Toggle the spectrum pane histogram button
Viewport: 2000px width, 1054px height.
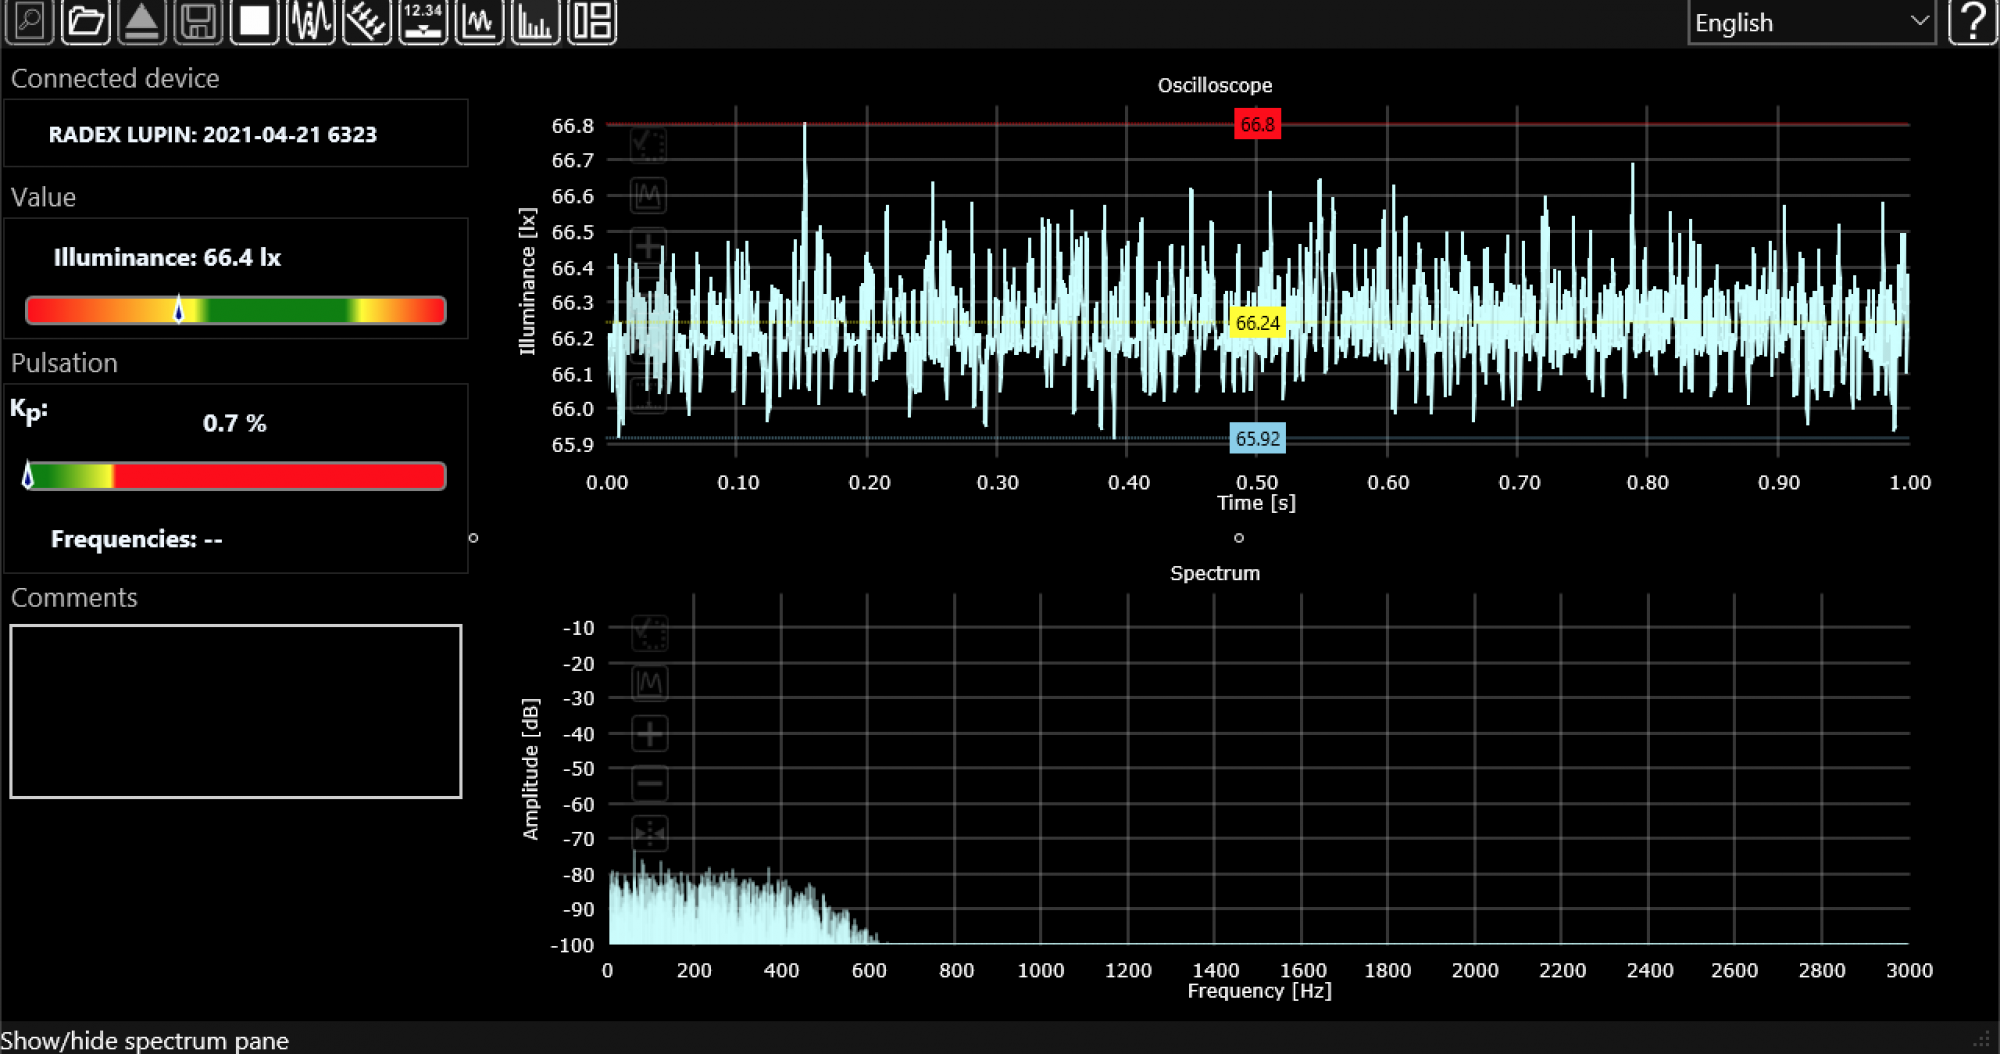pos(536,21)
